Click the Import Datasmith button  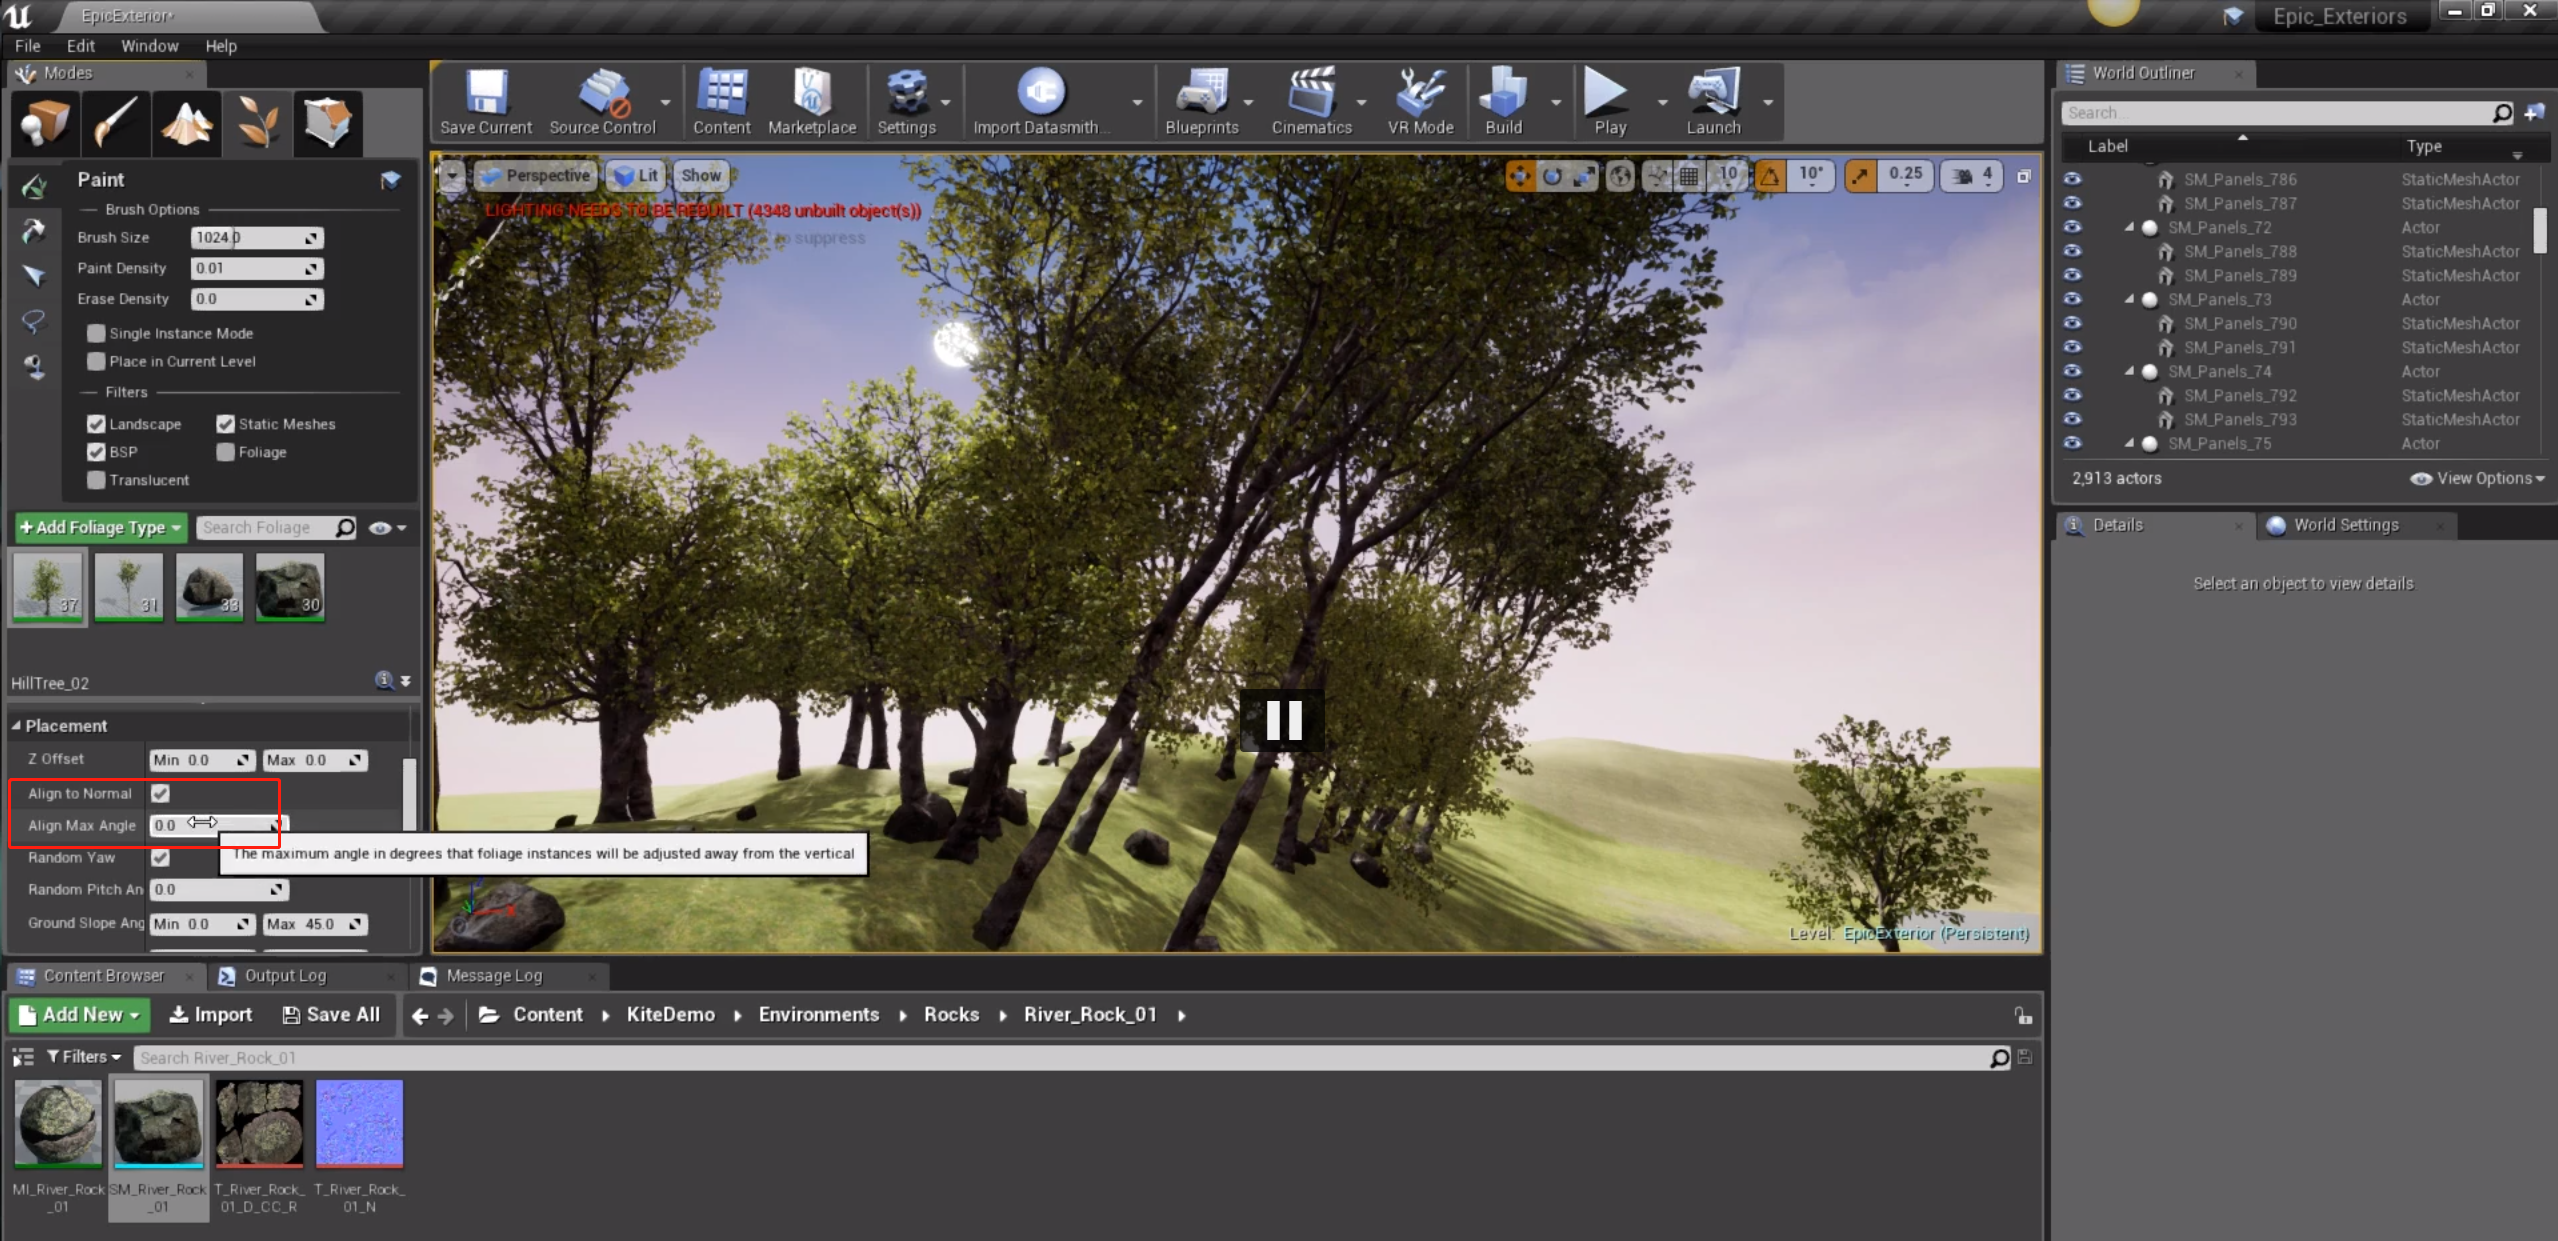click(x=1041, y=102)
